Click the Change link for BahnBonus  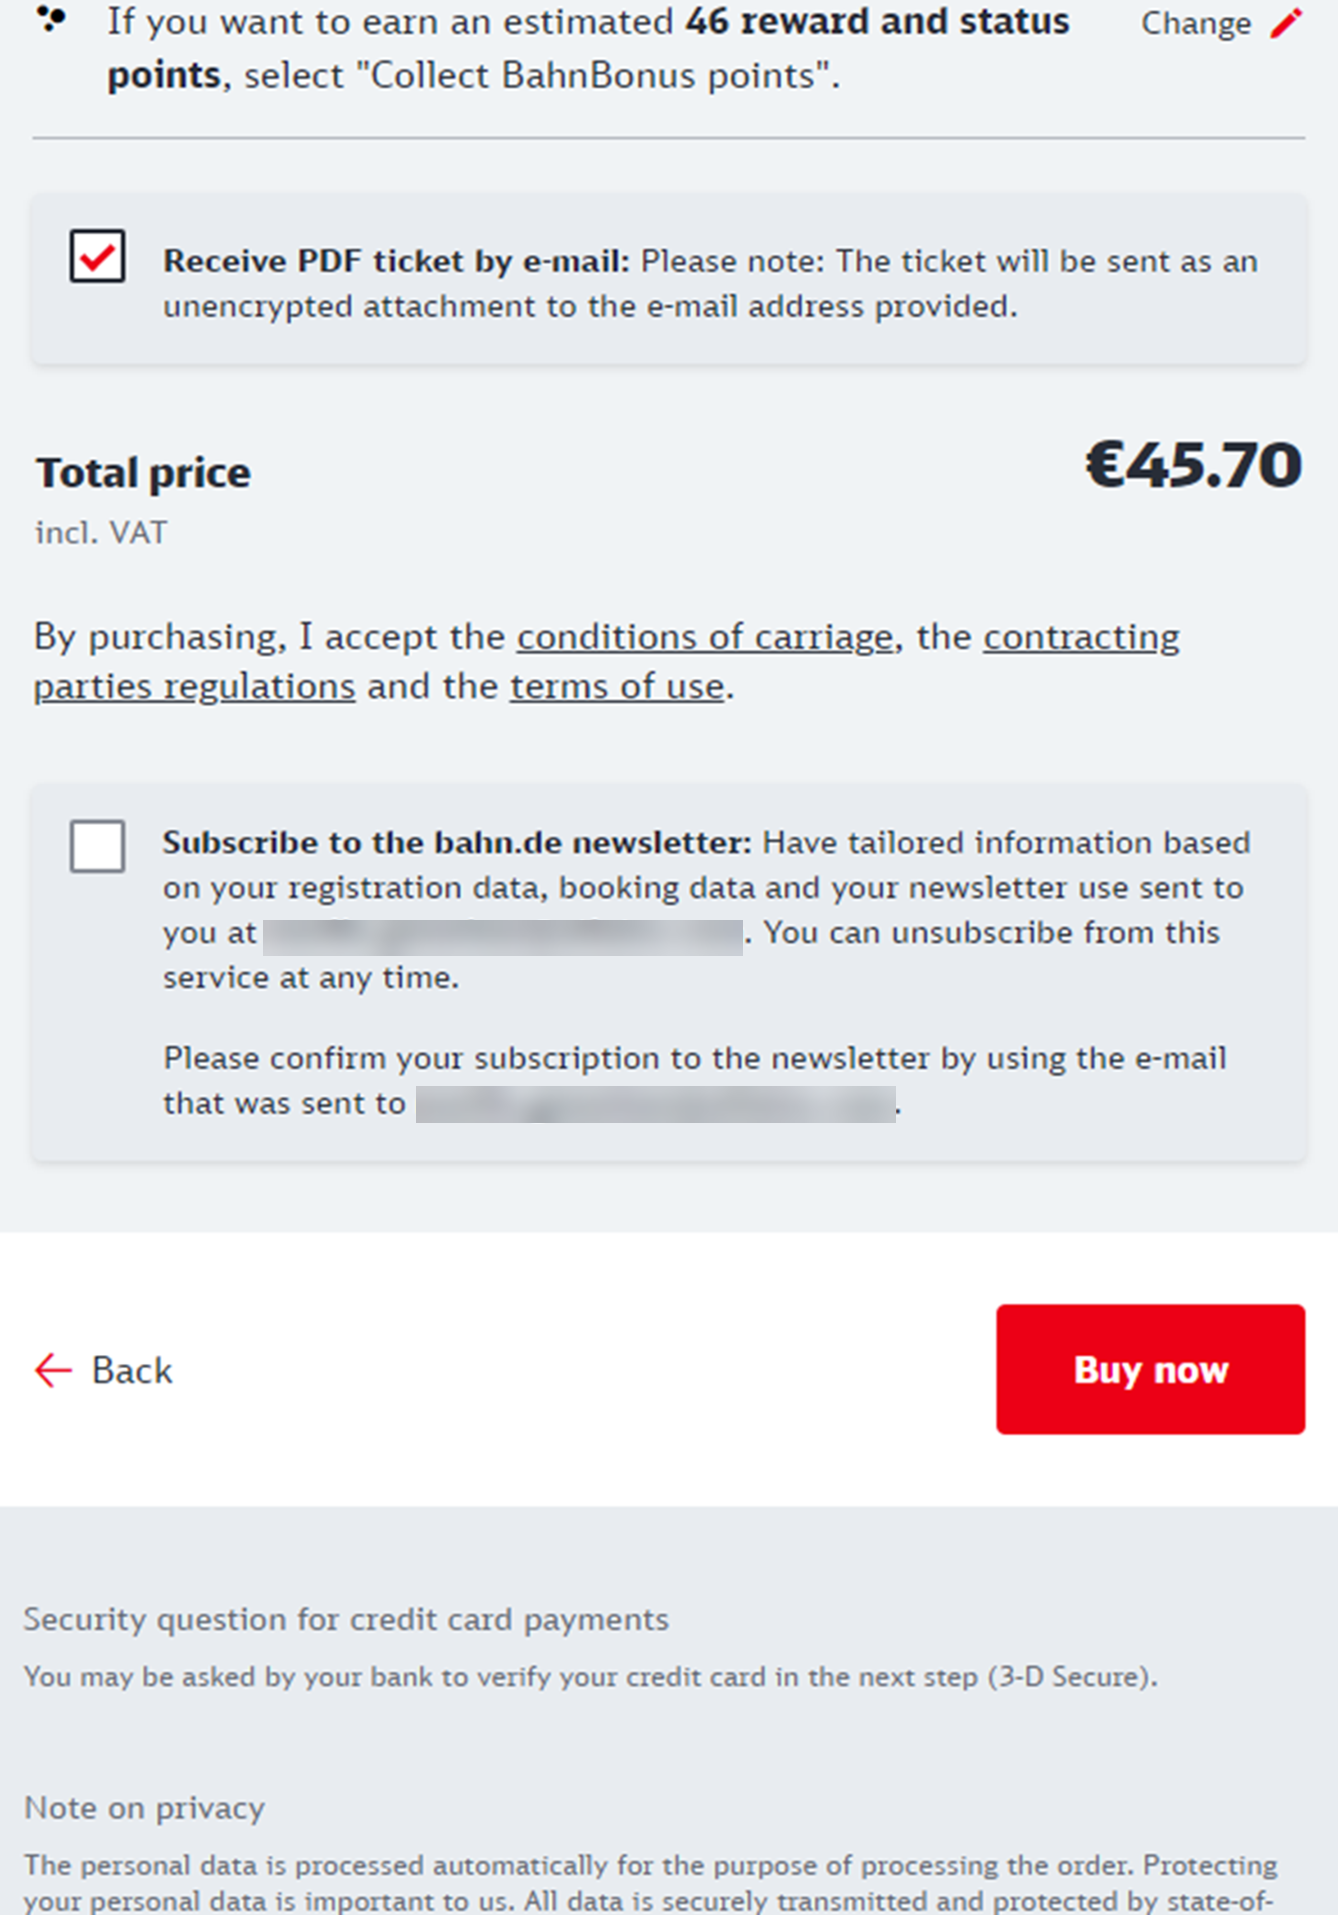click(x=1196, y=22)
